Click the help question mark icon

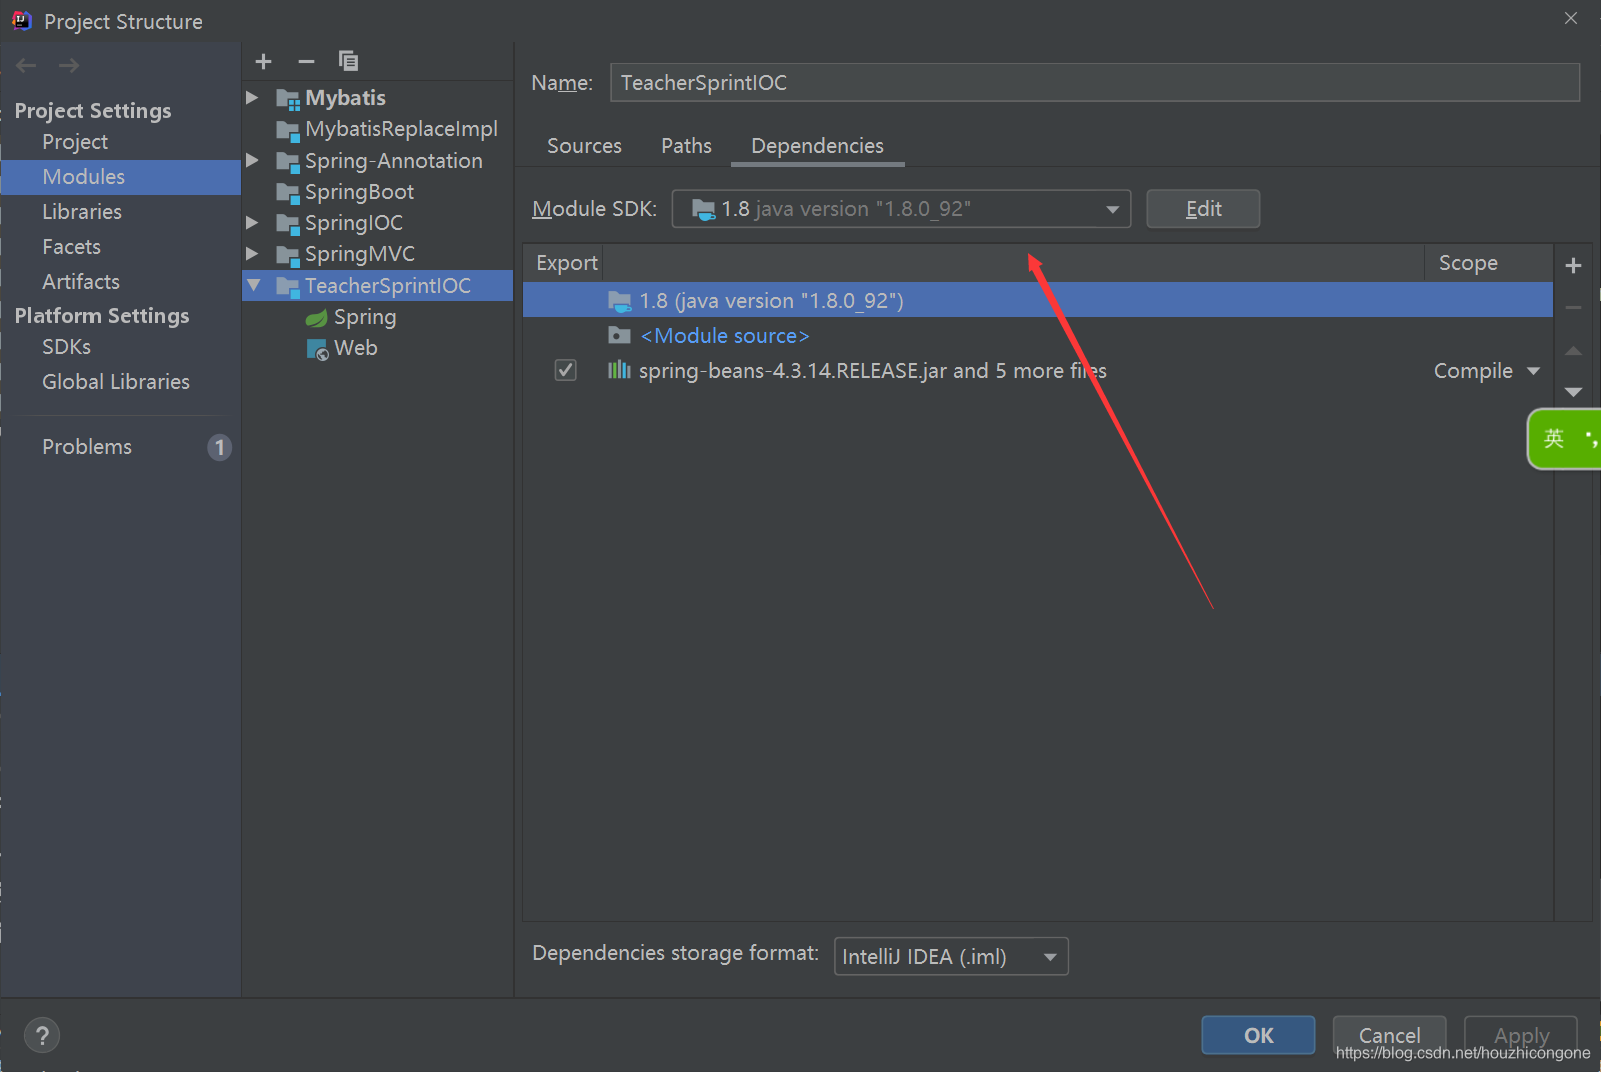(x=42, y=1036)
